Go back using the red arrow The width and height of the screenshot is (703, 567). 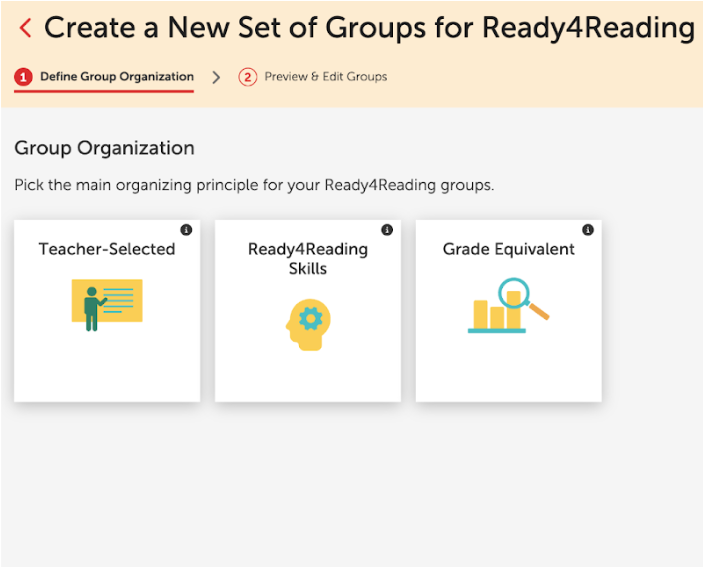(26, 28)
